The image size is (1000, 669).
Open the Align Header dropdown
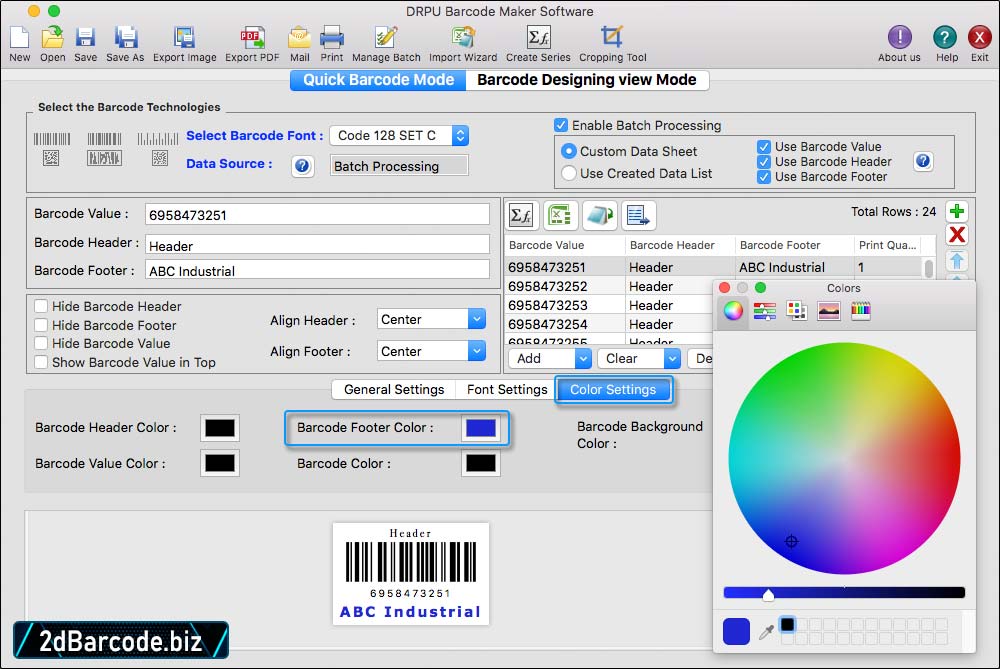click(x=431, y=319)
